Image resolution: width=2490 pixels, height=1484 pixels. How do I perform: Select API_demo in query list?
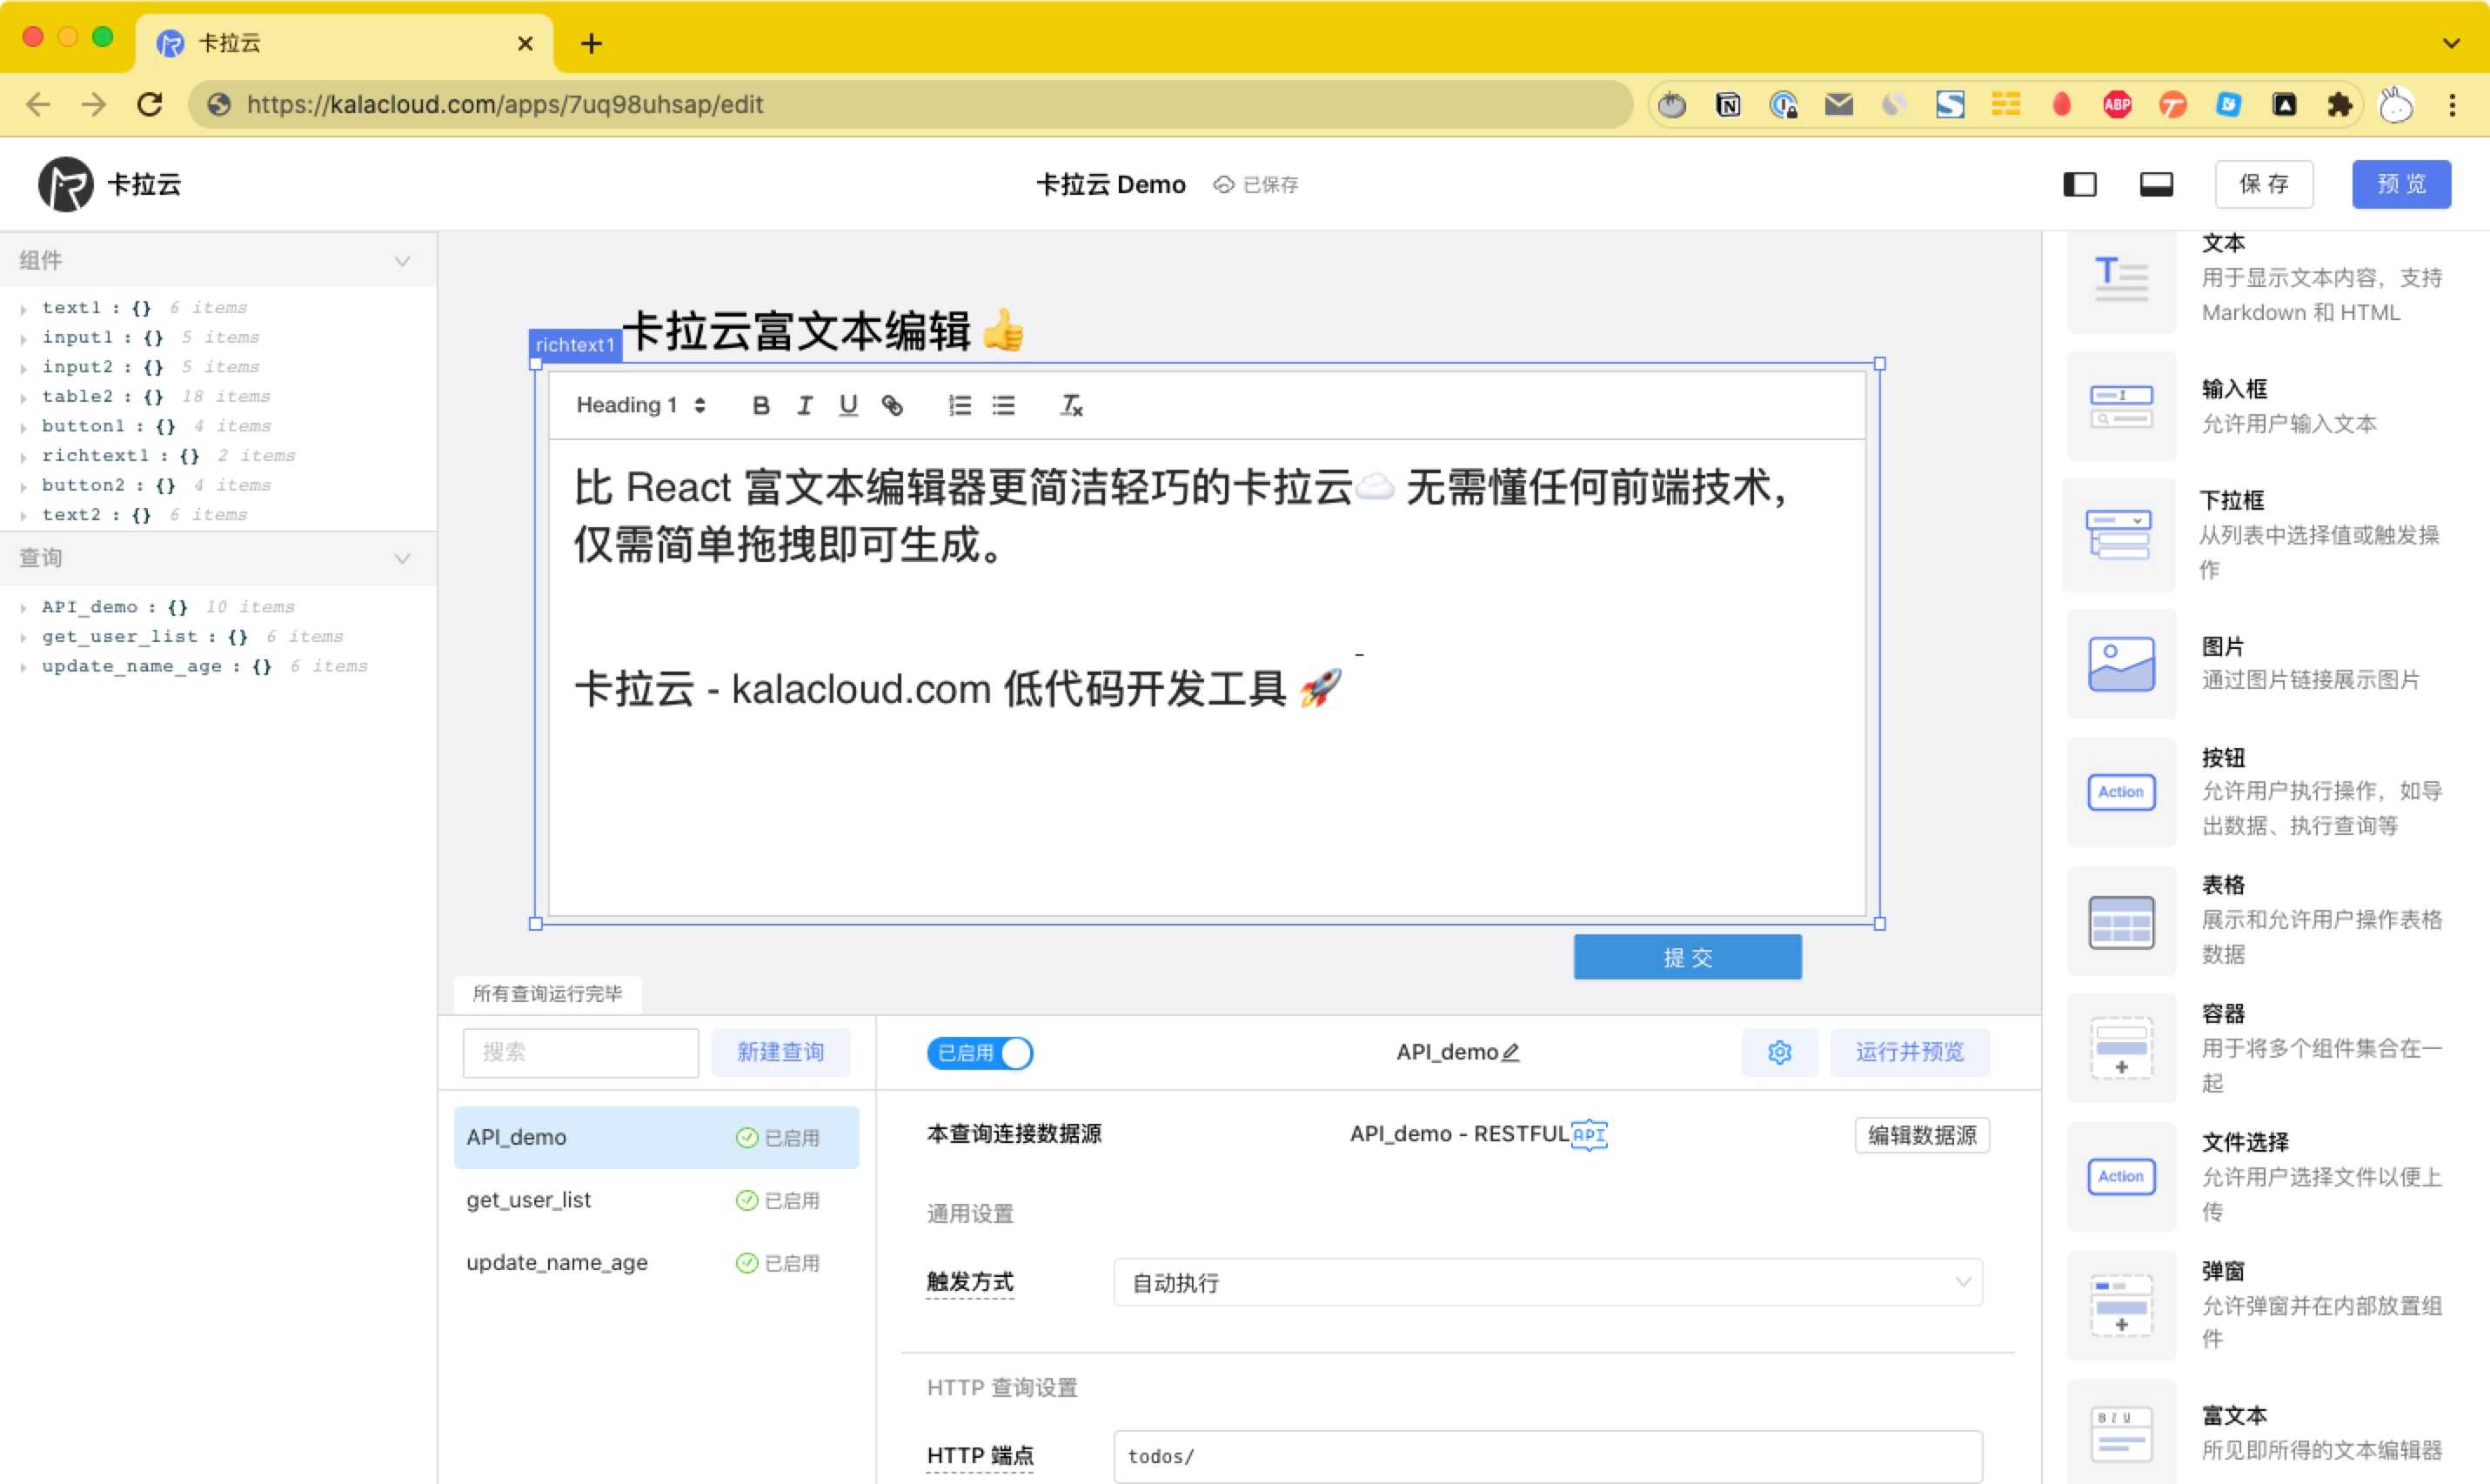(x=656, y=1137)
